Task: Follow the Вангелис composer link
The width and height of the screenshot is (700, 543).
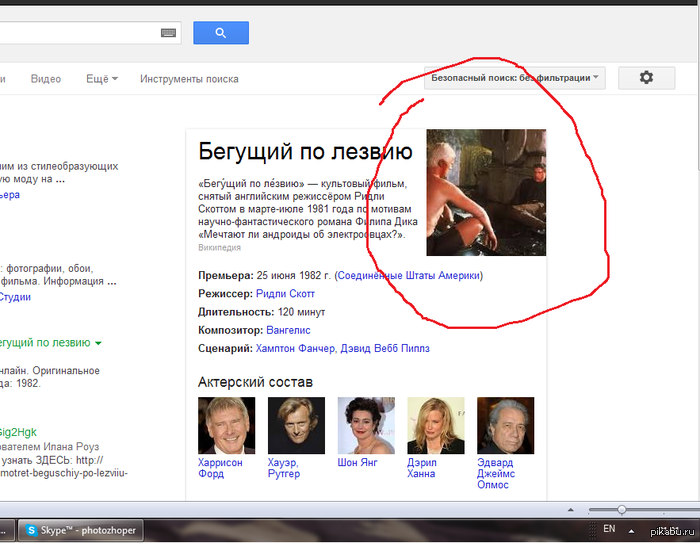Action: click(288, 330)
